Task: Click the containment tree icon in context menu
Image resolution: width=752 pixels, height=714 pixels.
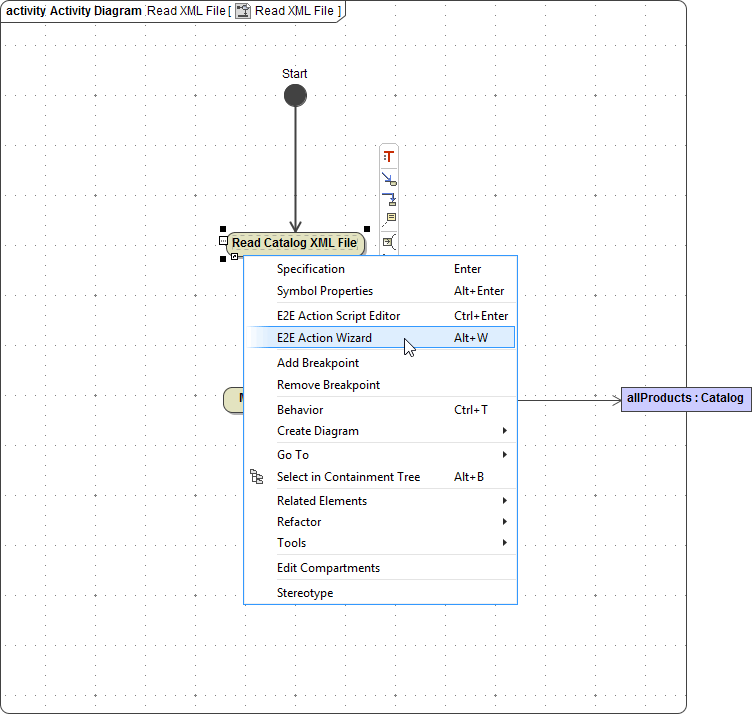Action: [257, 478]
